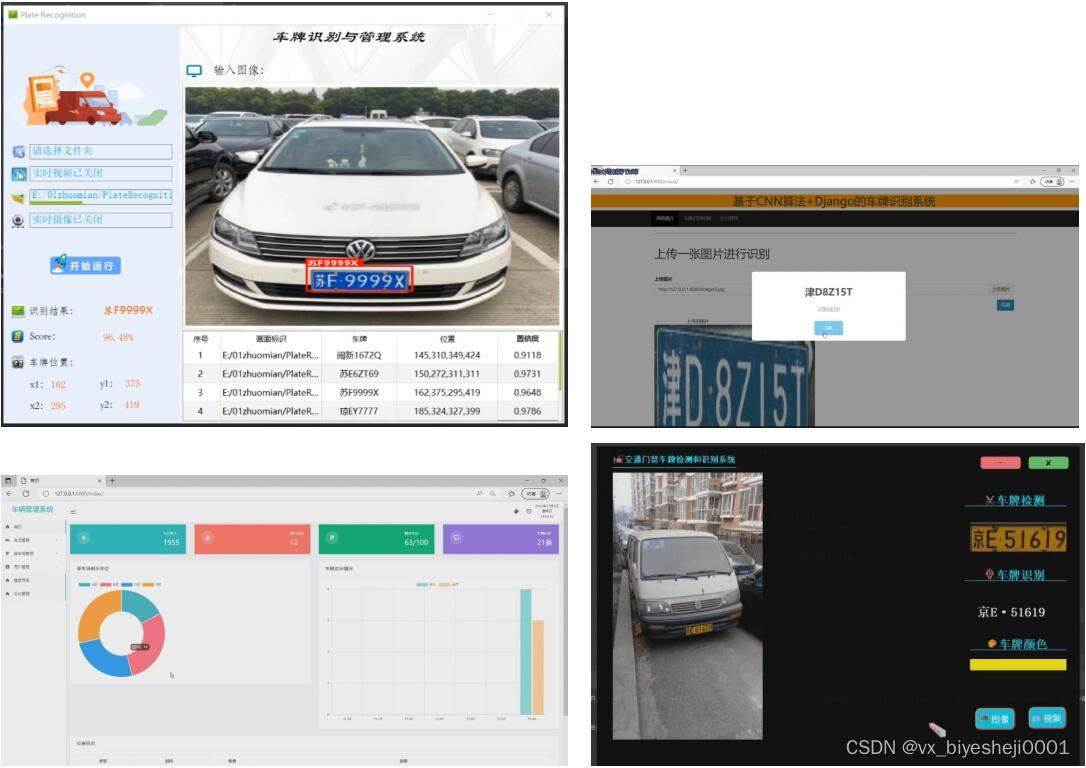Focus the 请选择文件夹 folder field
This screenshot has width=1086, height=768.
click(x=100, y=152)
